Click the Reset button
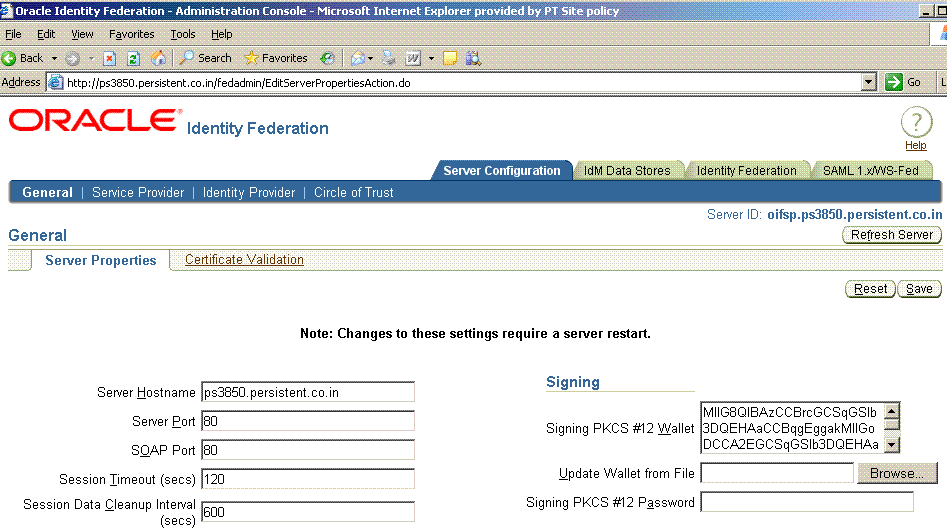This screenshot has width=947, height=532. [x=870, y=289]
